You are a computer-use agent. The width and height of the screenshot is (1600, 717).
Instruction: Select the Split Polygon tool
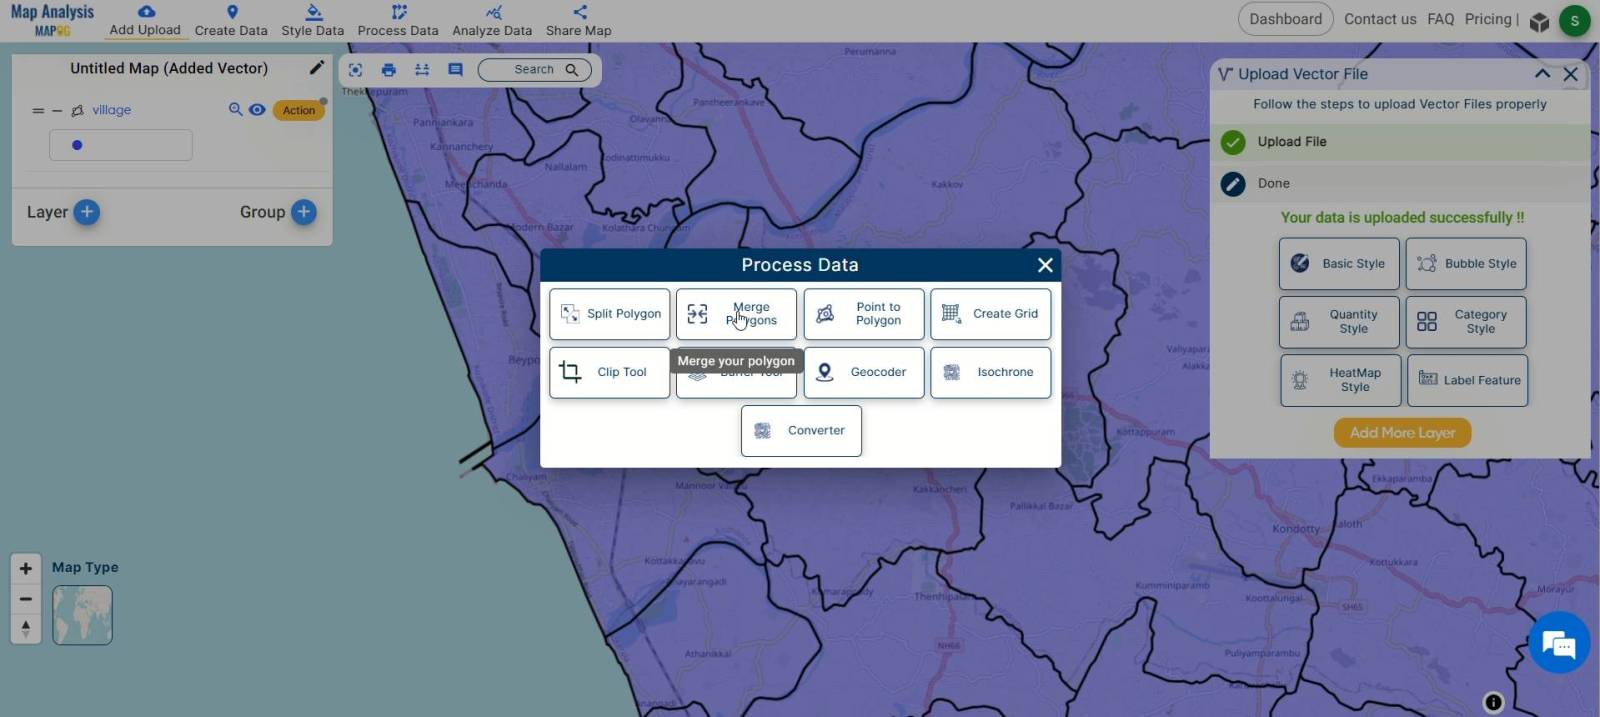coord(610,314)
